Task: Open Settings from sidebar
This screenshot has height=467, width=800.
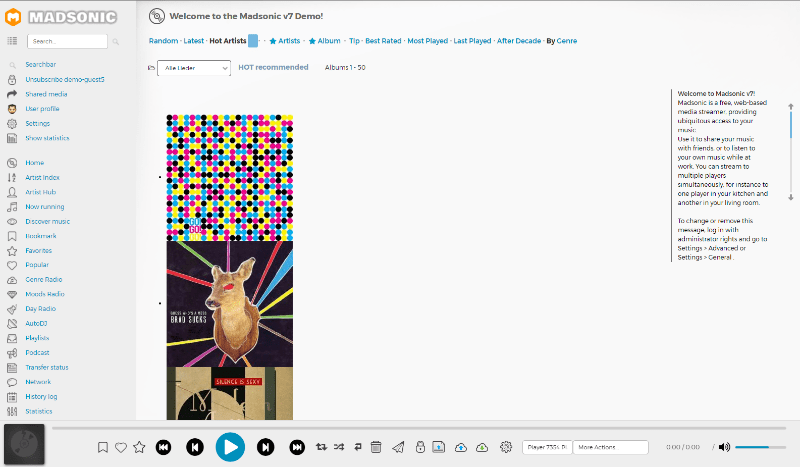Action: [38, 124]
